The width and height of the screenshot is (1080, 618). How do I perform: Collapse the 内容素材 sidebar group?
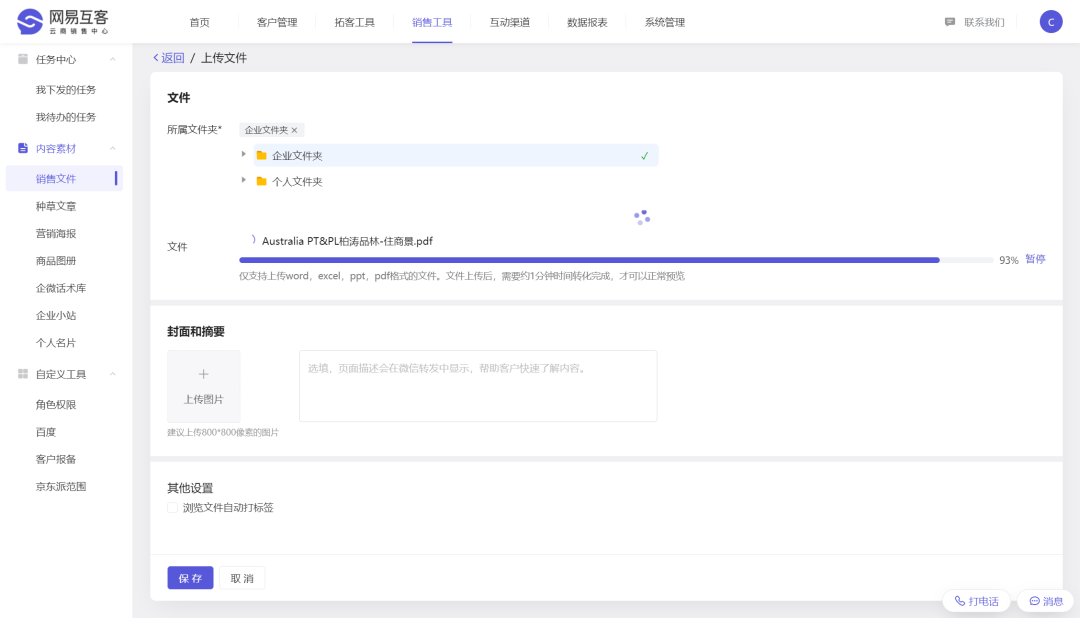pos(112,148)
